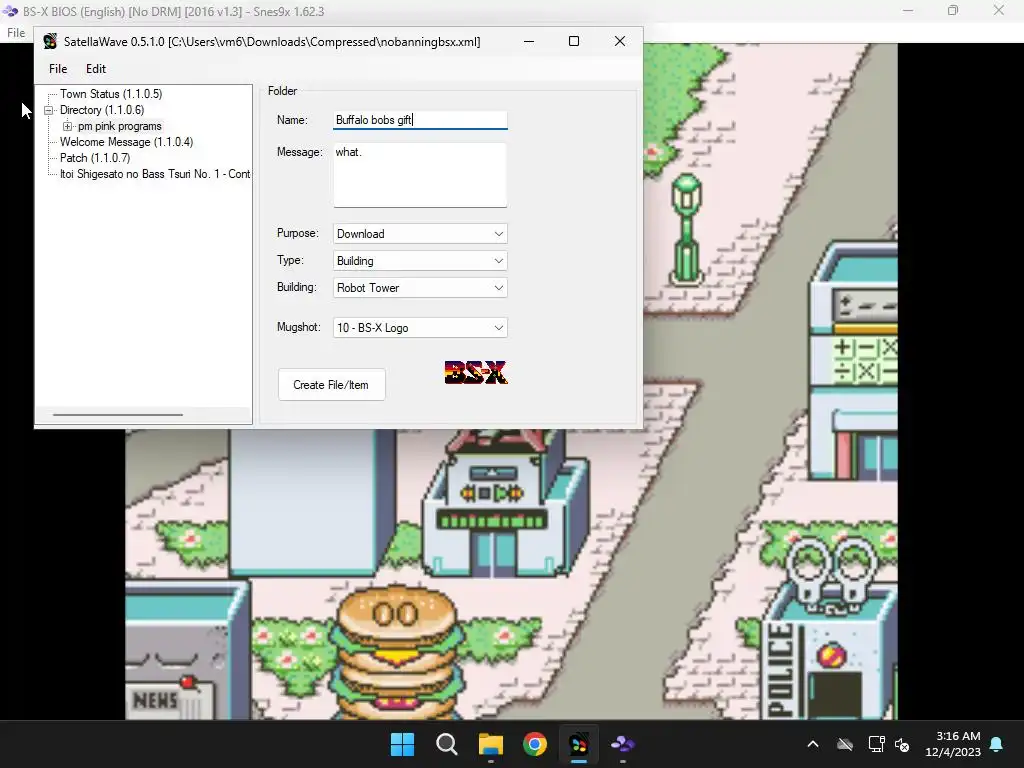Click the tree panel's horizontal scrollbar
Image resolution: width=1024 pixels, height=768 pixels.
[118, 415]
